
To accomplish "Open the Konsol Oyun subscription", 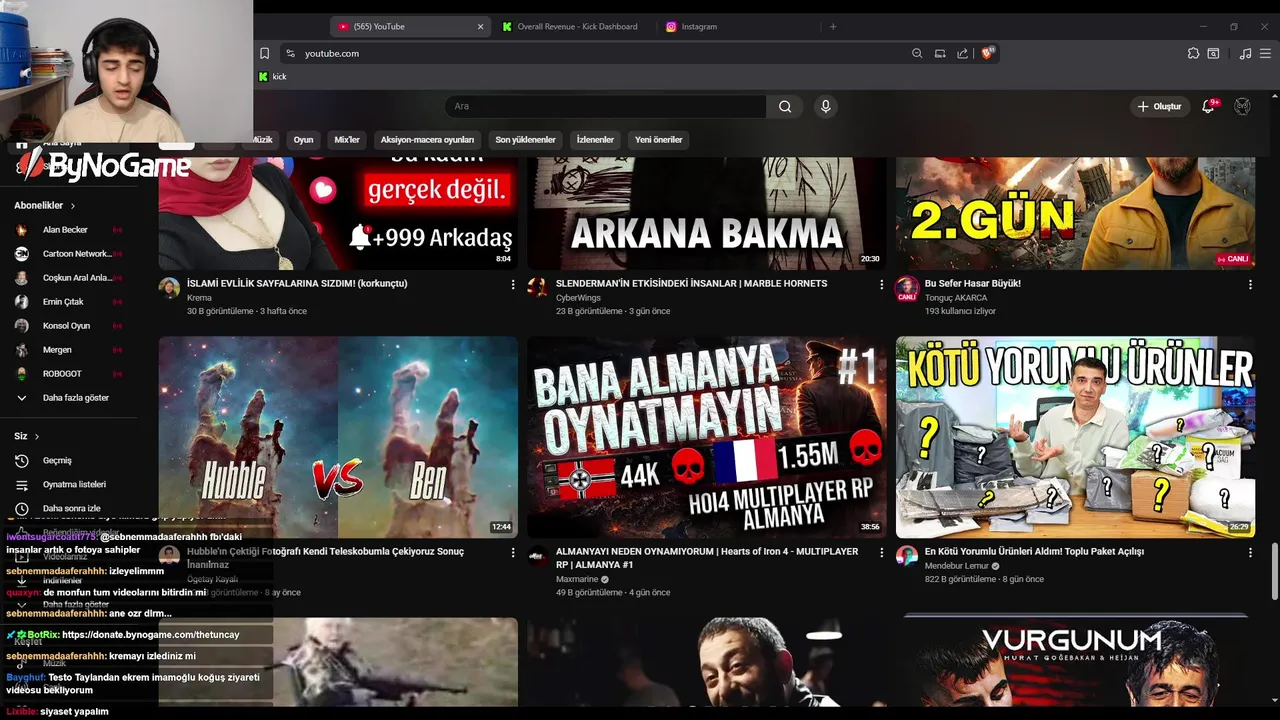I will click(68, 326).
